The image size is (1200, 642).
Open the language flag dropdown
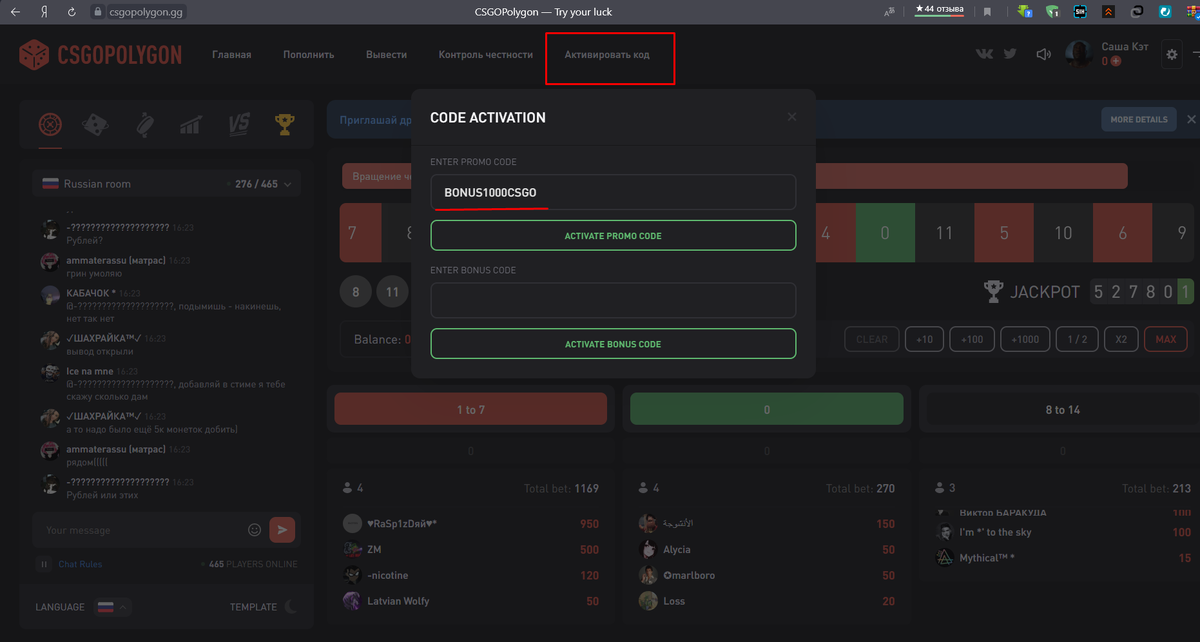[112, 606]
